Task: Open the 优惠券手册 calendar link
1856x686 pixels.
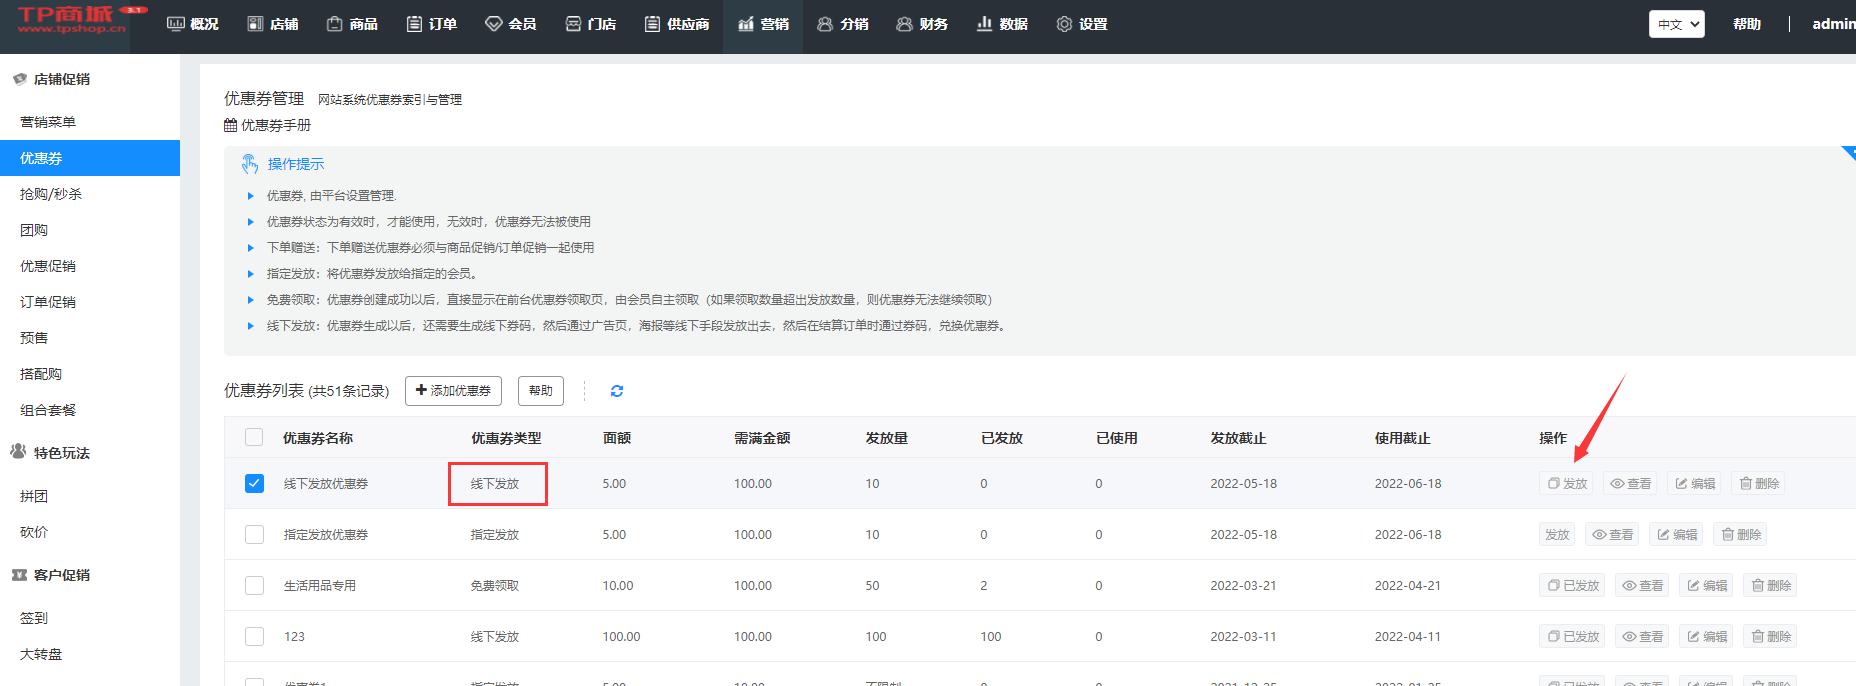Action: pos(267,125)
